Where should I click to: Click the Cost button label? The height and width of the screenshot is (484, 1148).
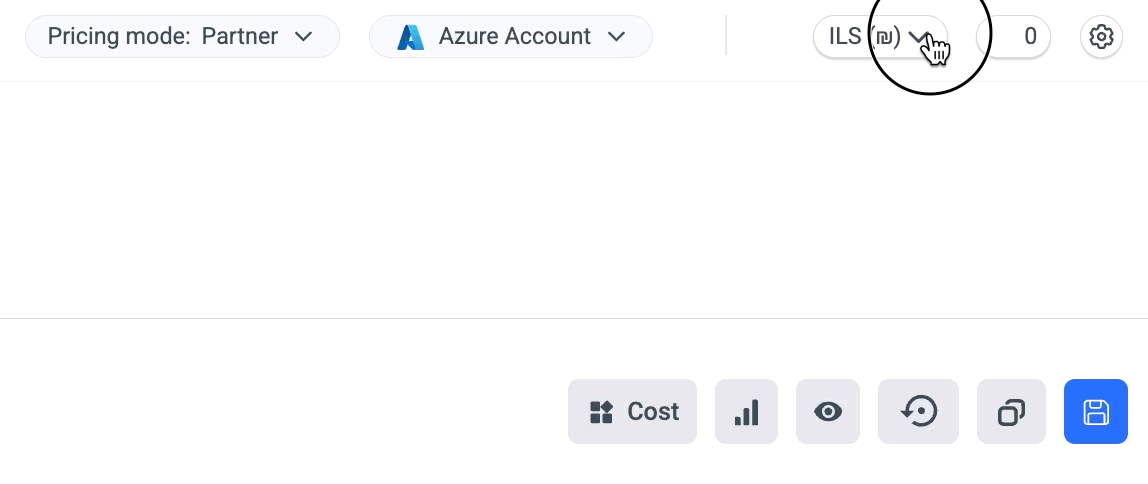click(x=653, y=412)
